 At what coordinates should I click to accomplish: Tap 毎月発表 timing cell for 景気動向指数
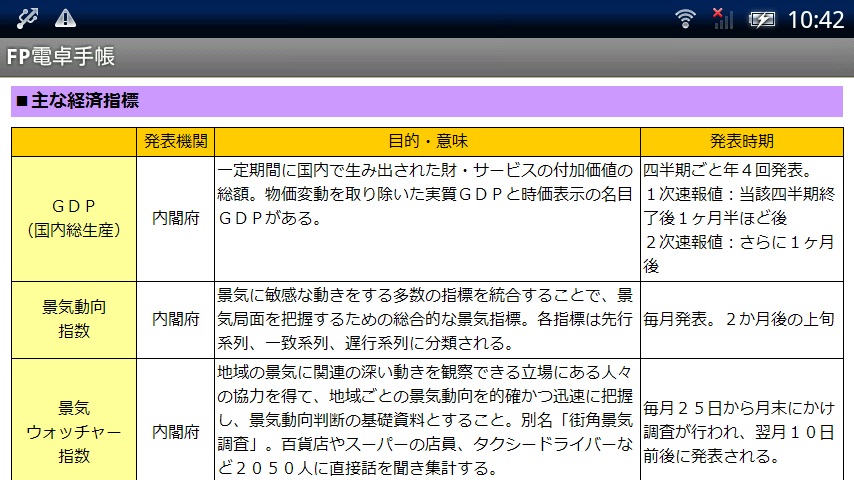click(741, 319)
